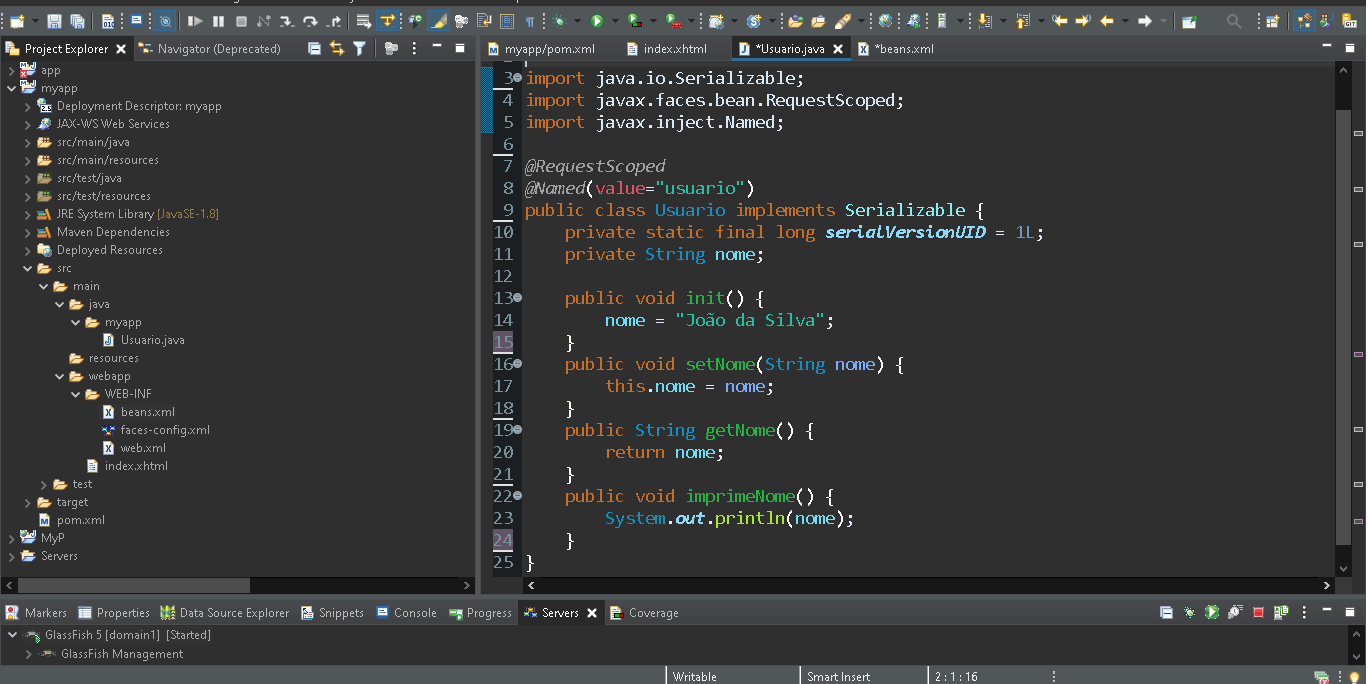Open the Project Explorer filter icon

click(x=359, y=48)
